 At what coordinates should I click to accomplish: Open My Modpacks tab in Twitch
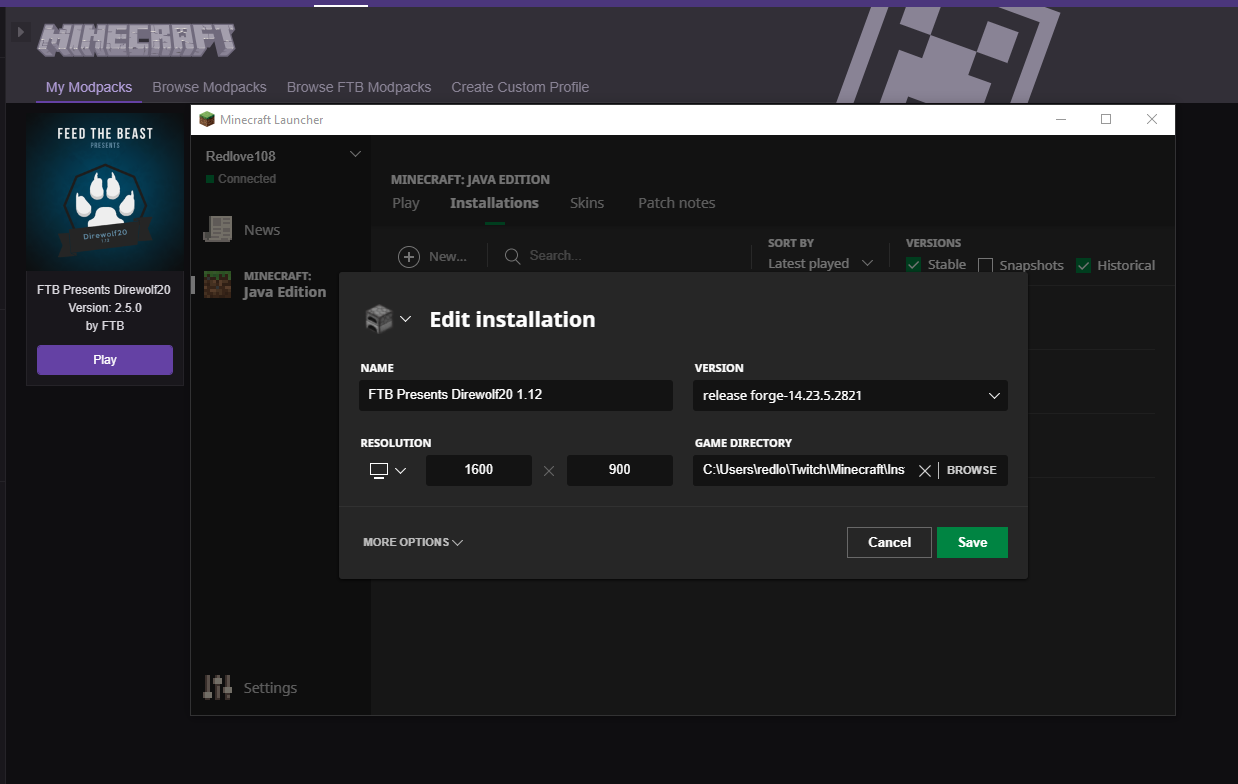point(89,87)
